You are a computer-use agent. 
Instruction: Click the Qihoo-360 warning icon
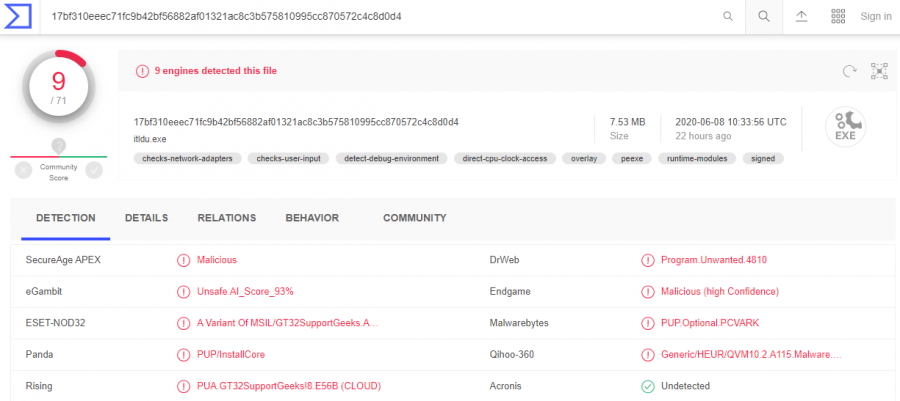click(647, 355)
